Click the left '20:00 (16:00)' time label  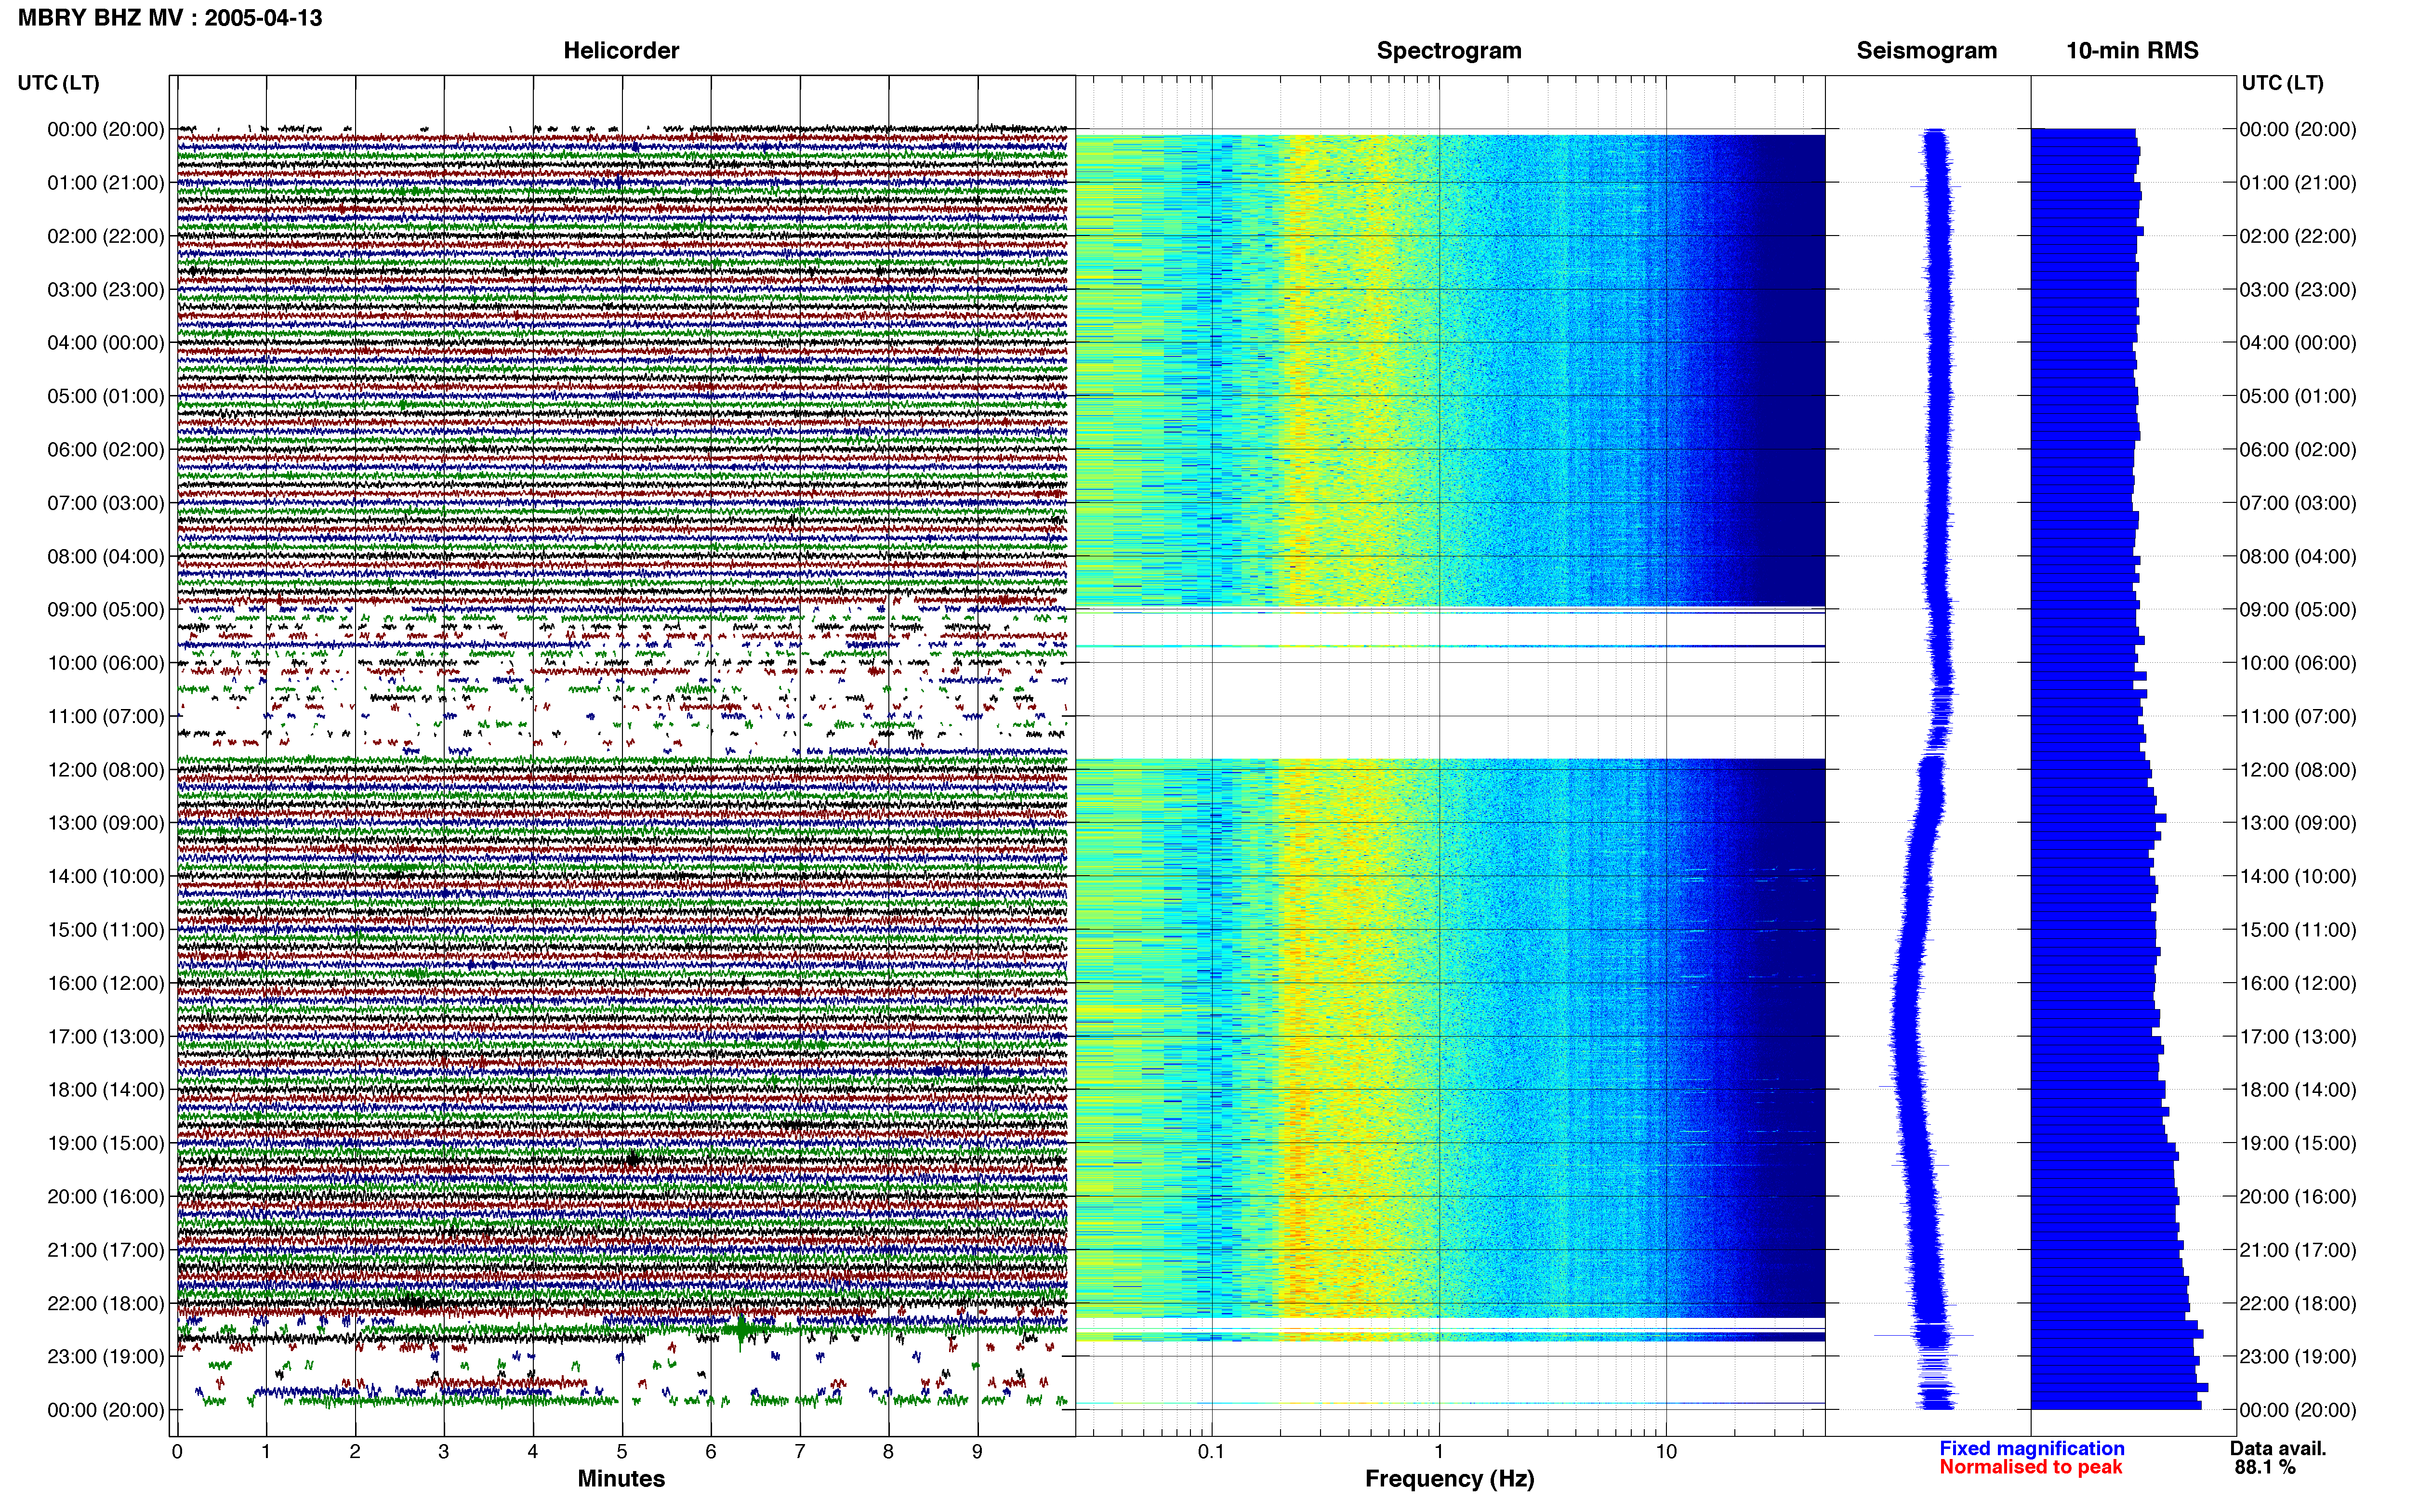pos(106,1196)
